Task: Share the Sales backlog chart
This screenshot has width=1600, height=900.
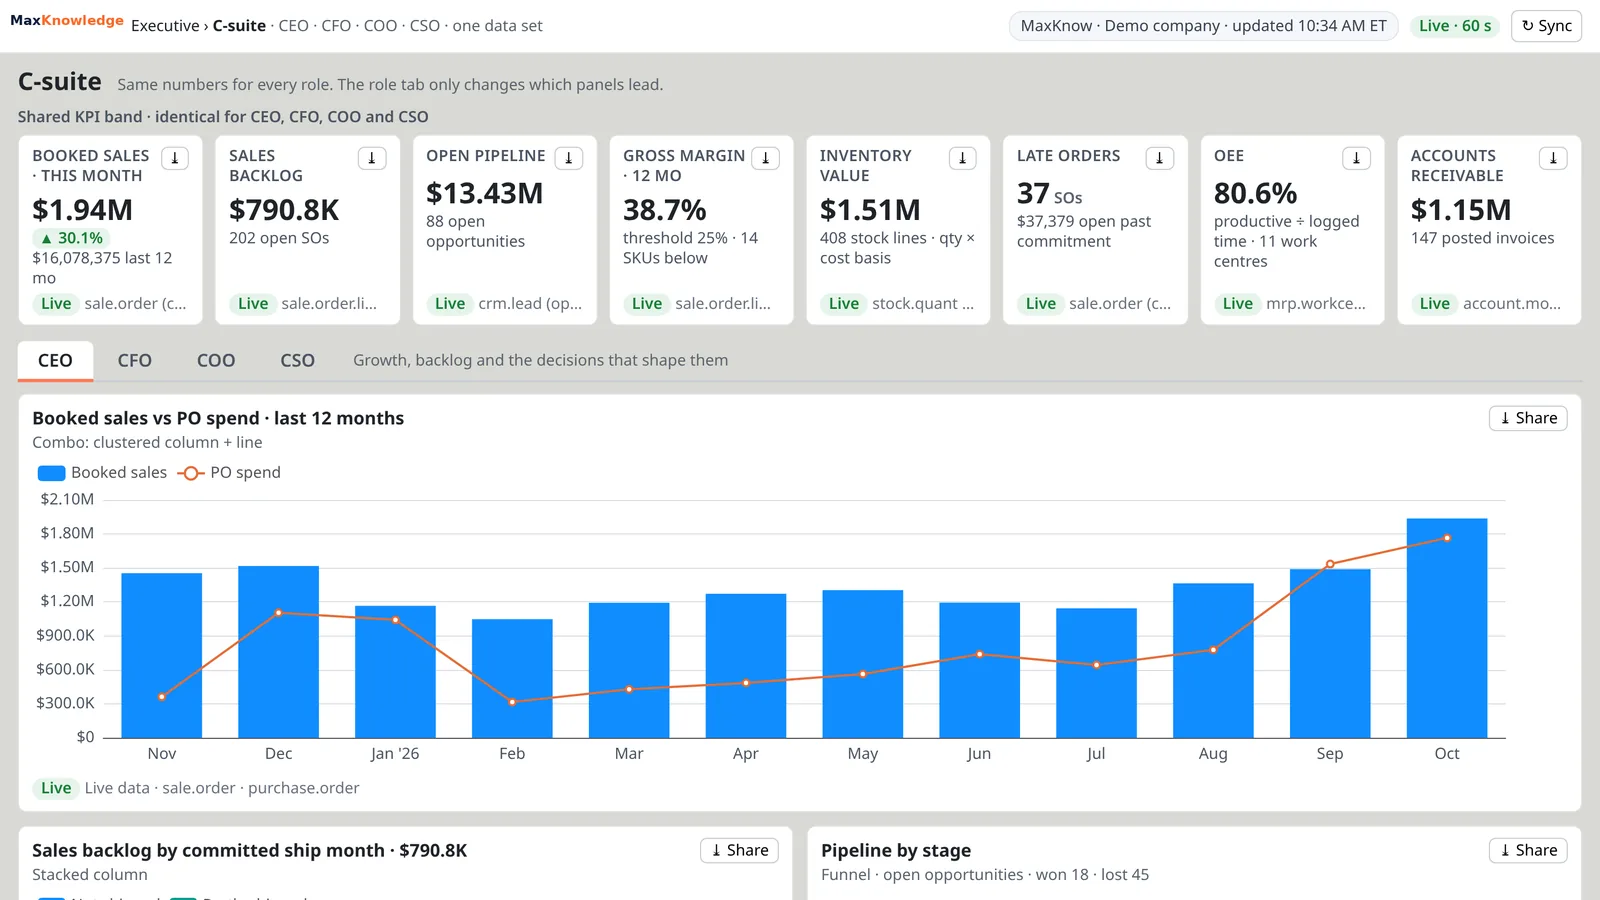Action: [739, 850]
